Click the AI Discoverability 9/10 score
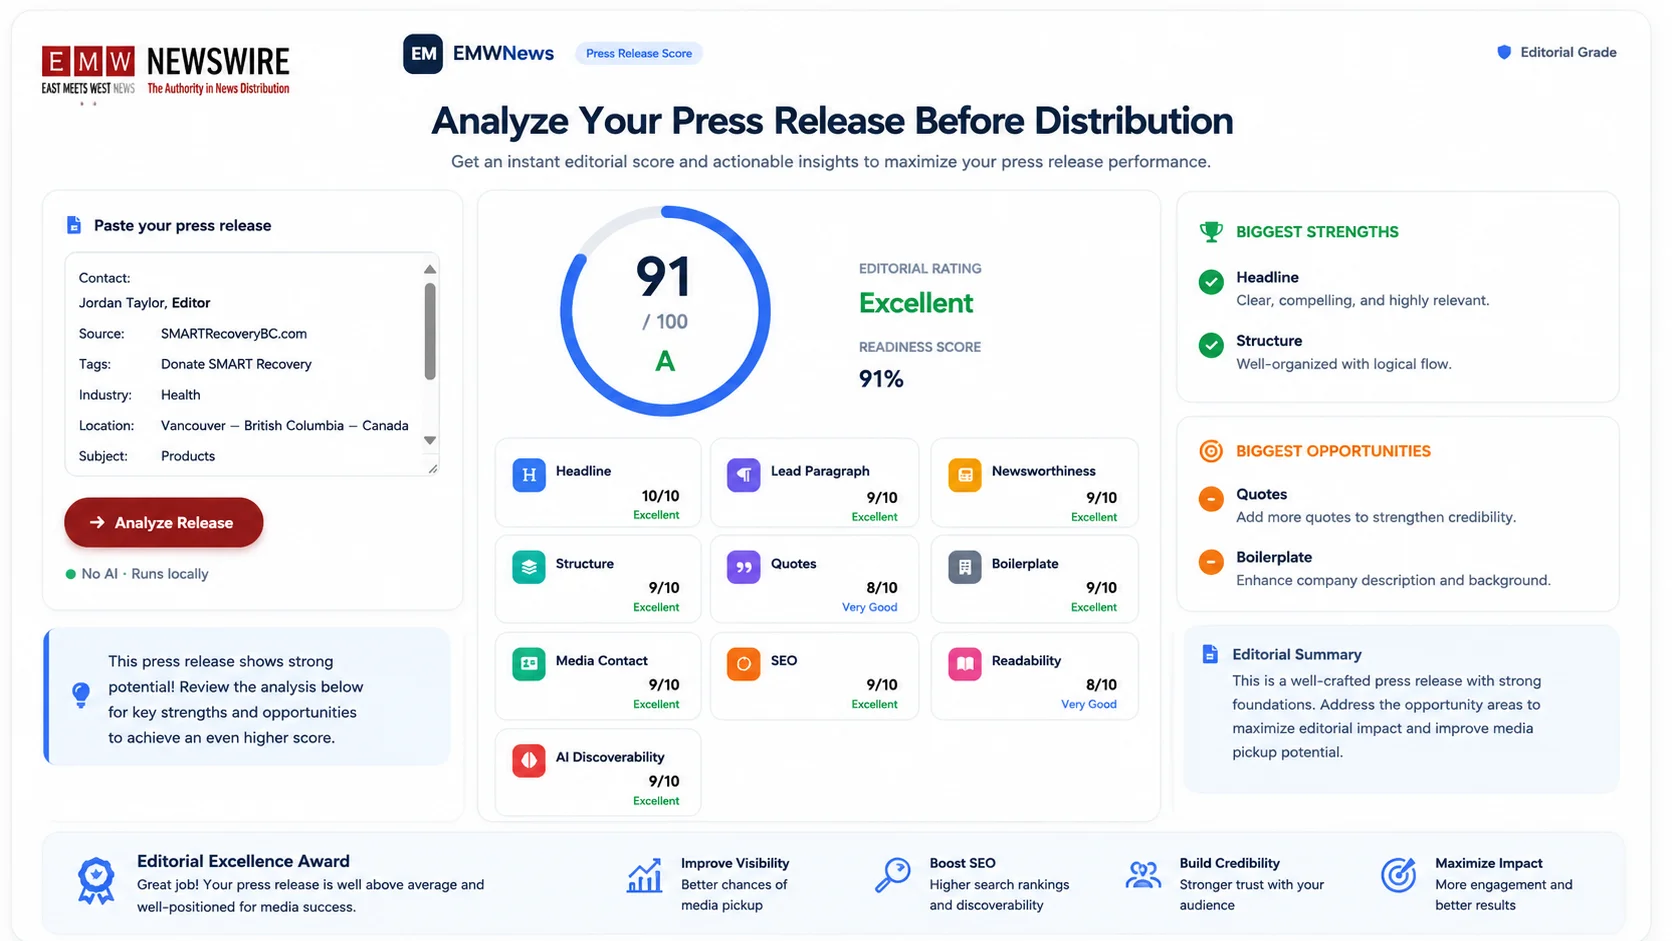Image resolution: width=1672 pixels, height=941 pixels. point(664,782)
